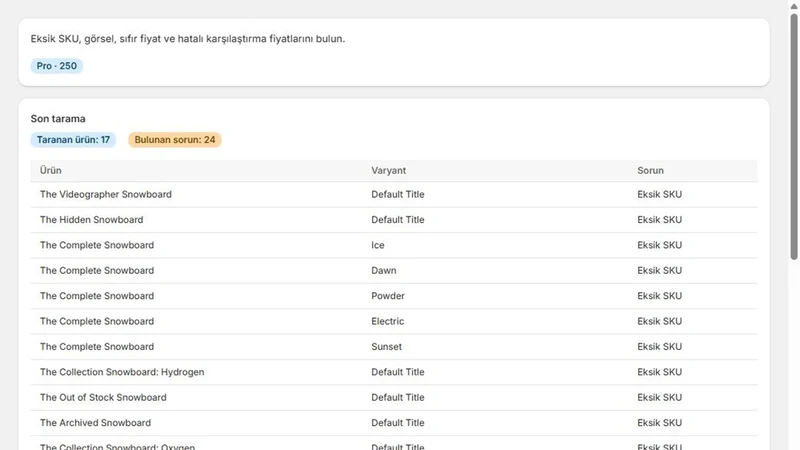
Task: Click the Sorun column header
Action: (x=650, y=170)
